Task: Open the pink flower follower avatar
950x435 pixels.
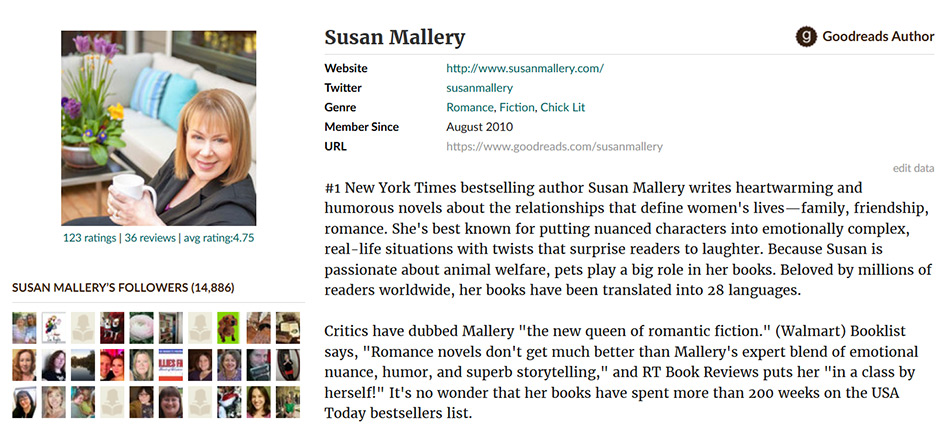Action: point(142,327)
